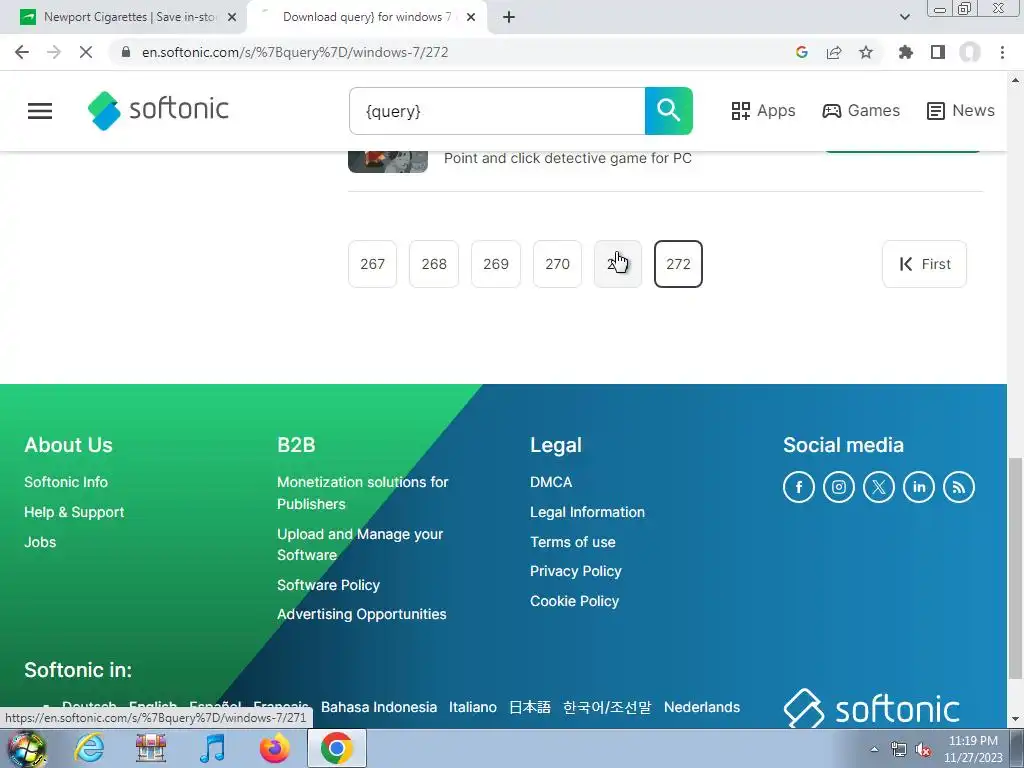Open the Chrome extensions puzzle icon

(906, 52)
